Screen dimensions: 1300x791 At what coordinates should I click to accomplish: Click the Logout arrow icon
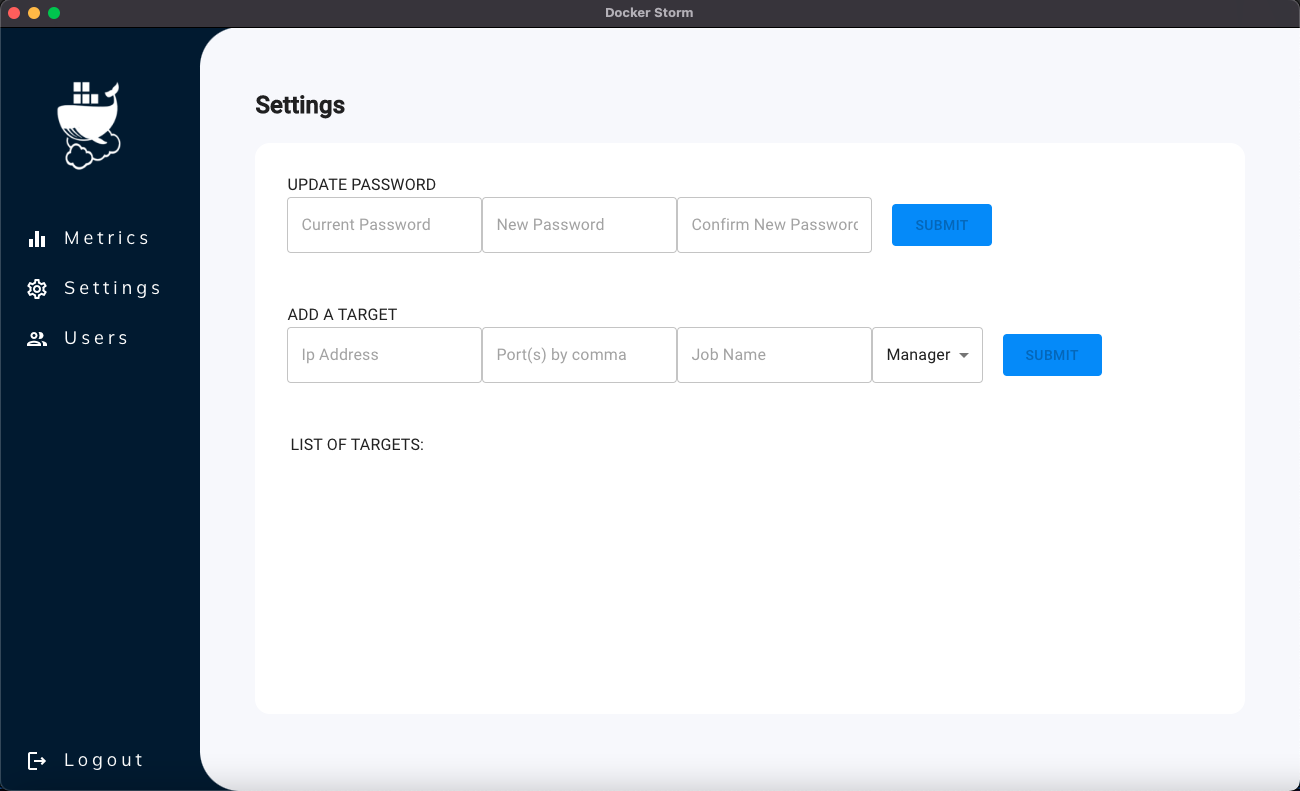37,761
